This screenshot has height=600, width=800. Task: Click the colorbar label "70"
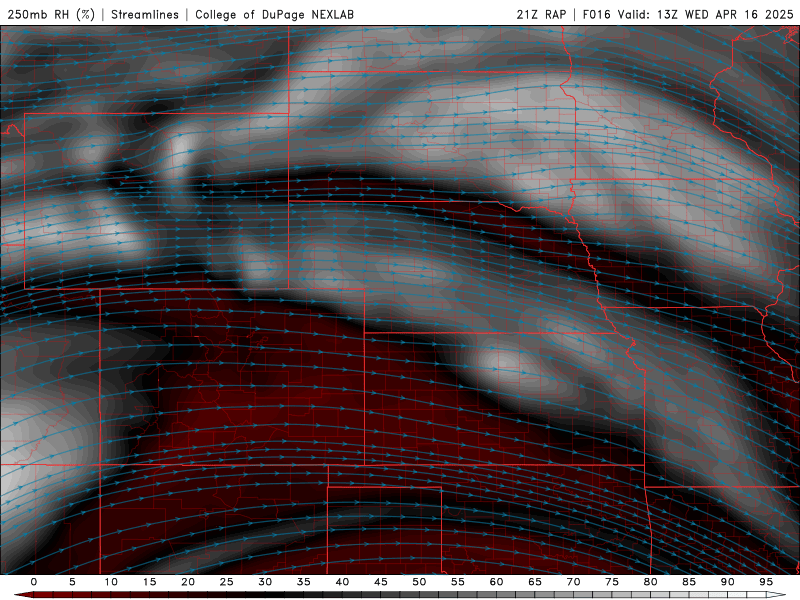pyautogui.click(x=573, y=582)
